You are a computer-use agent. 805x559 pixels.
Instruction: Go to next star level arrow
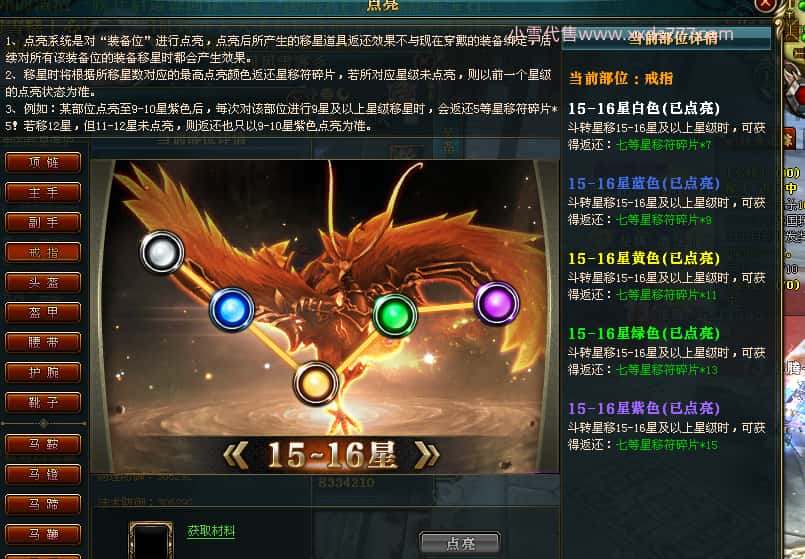click(427, 455)
